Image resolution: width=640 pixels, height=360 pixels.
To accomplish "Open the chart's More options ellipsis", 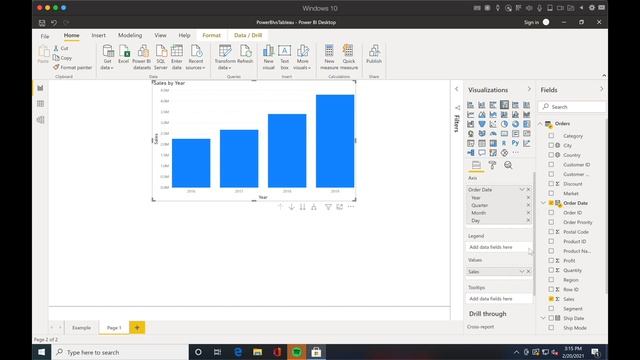I will click(x=351, y=207).
